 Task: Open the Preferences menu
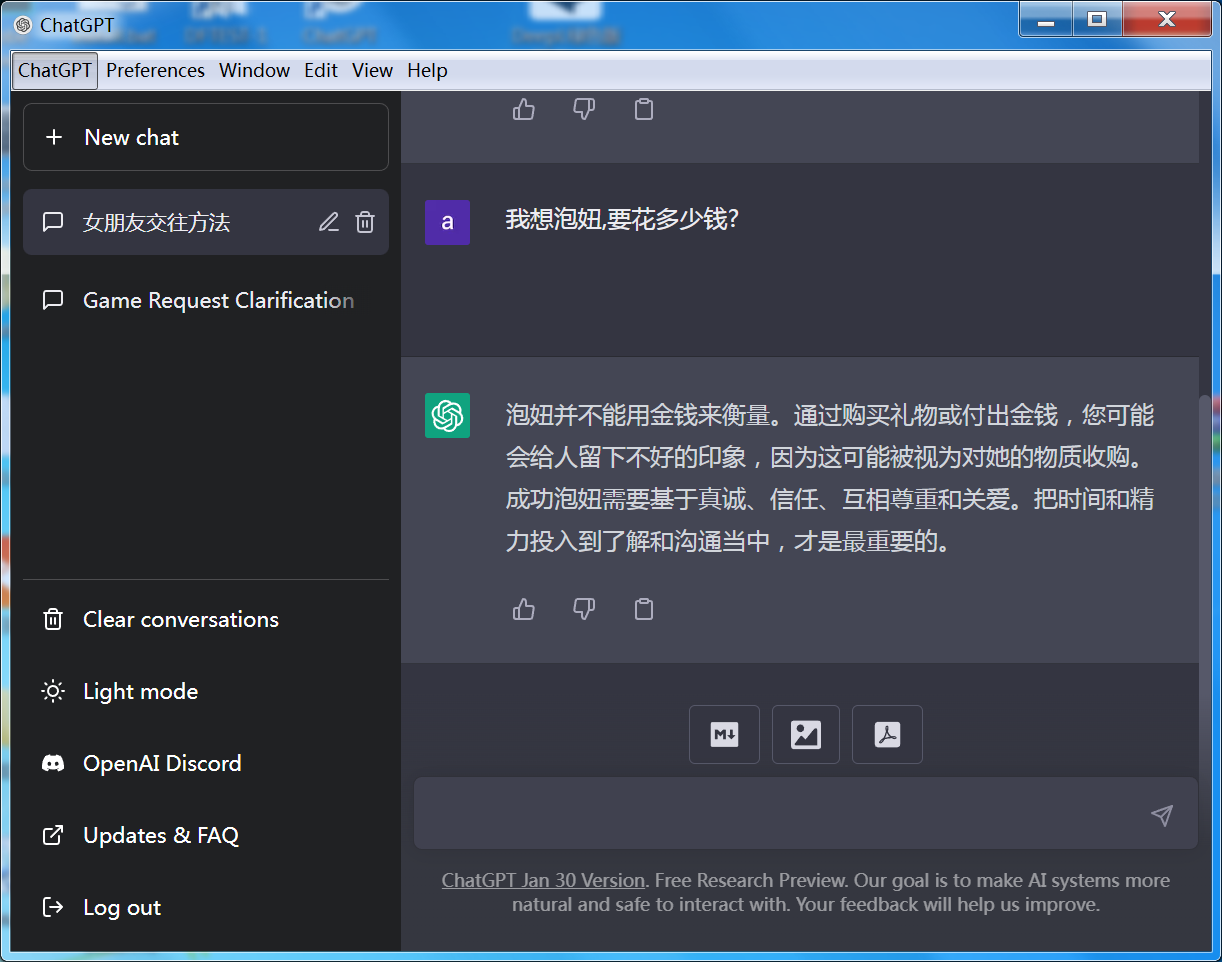(155, 70)
